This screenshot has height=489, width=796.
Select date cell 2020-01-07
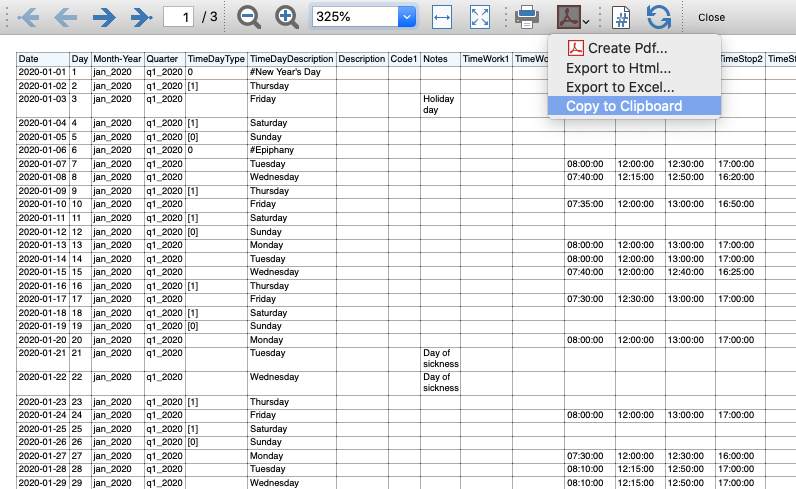[x=42, y=164]
